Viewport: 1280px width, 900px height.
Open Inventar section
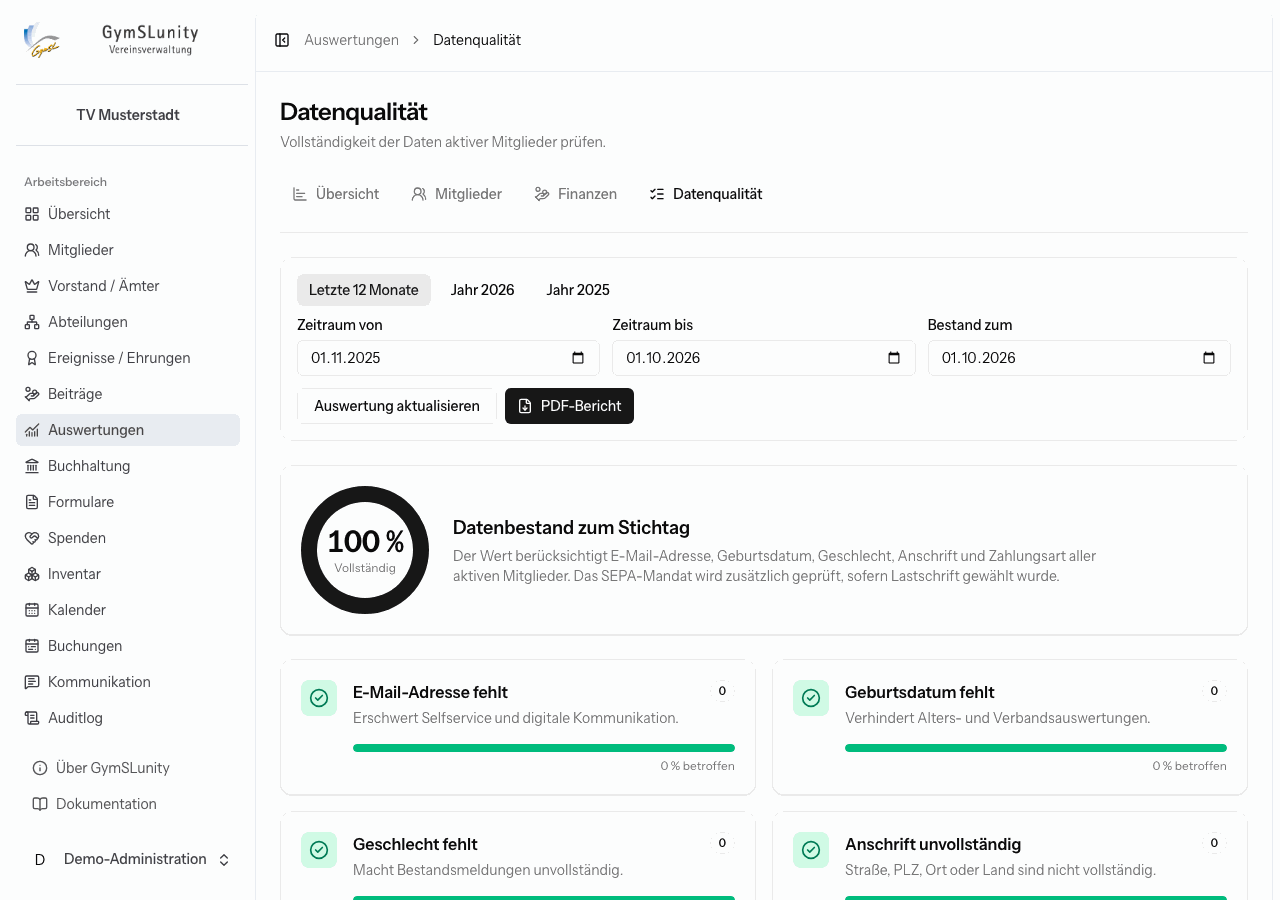tap(128, 574)
